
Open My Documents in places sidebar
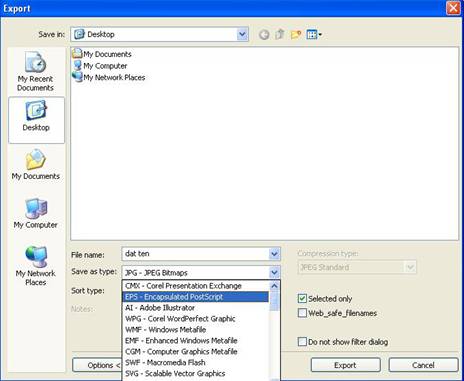(36, 165)
